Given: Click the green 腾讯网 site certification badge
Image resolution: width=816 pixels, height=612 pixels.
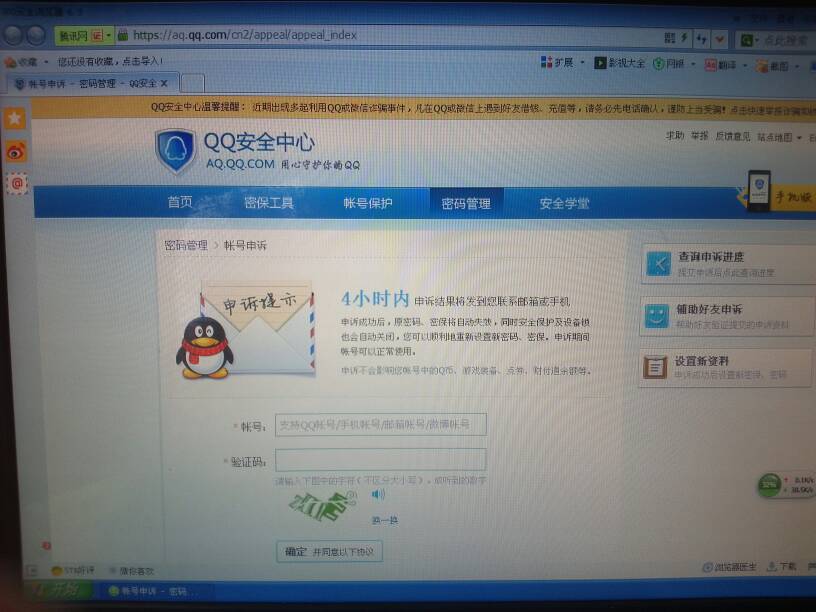Looking at the screenshot, I should (79, 36).
